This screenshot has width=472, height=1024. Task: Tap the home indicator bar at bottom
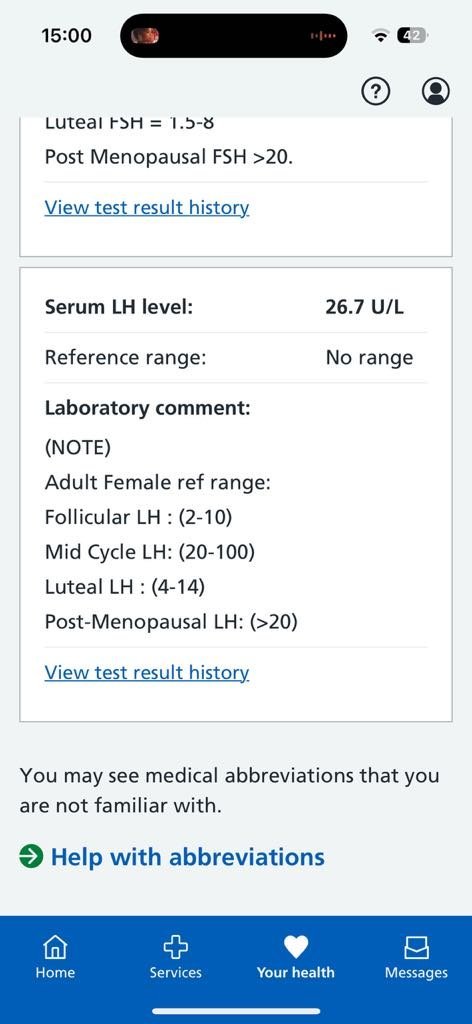(x=236, y=1012)
